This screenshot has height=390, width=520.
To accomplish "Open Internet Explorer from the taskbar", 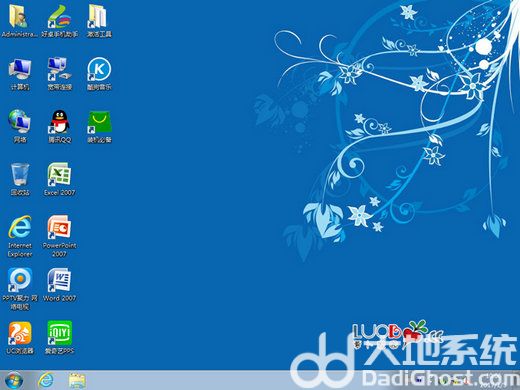I will tap(46, 380).
